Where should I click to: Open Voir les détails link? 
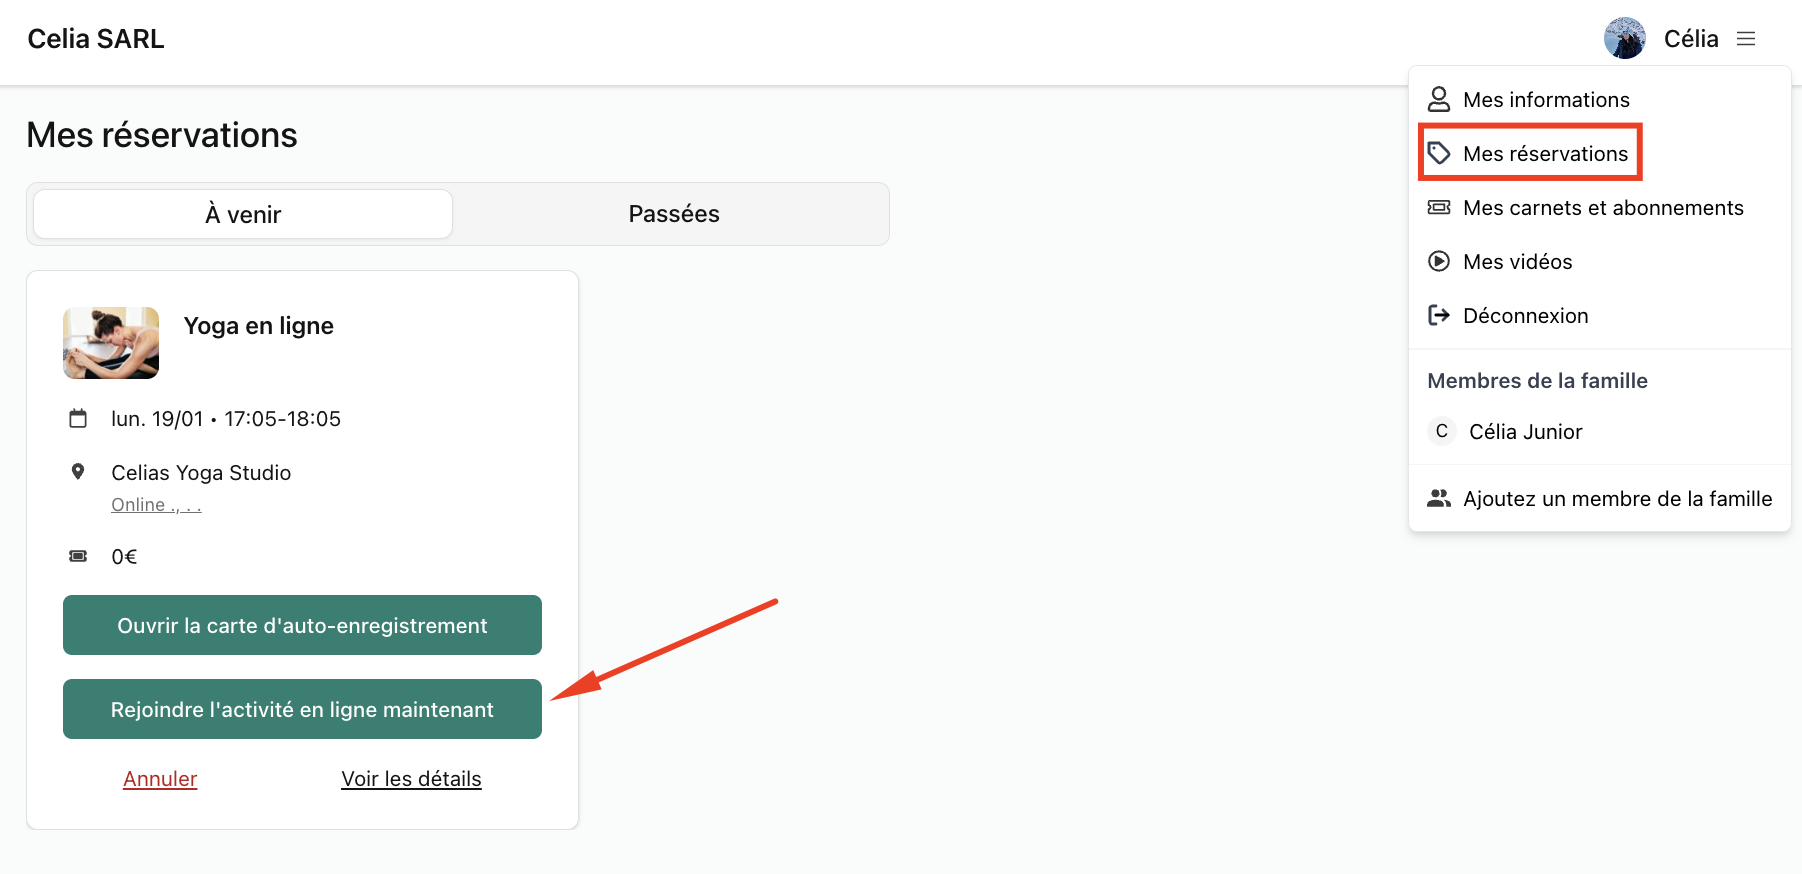411,778
